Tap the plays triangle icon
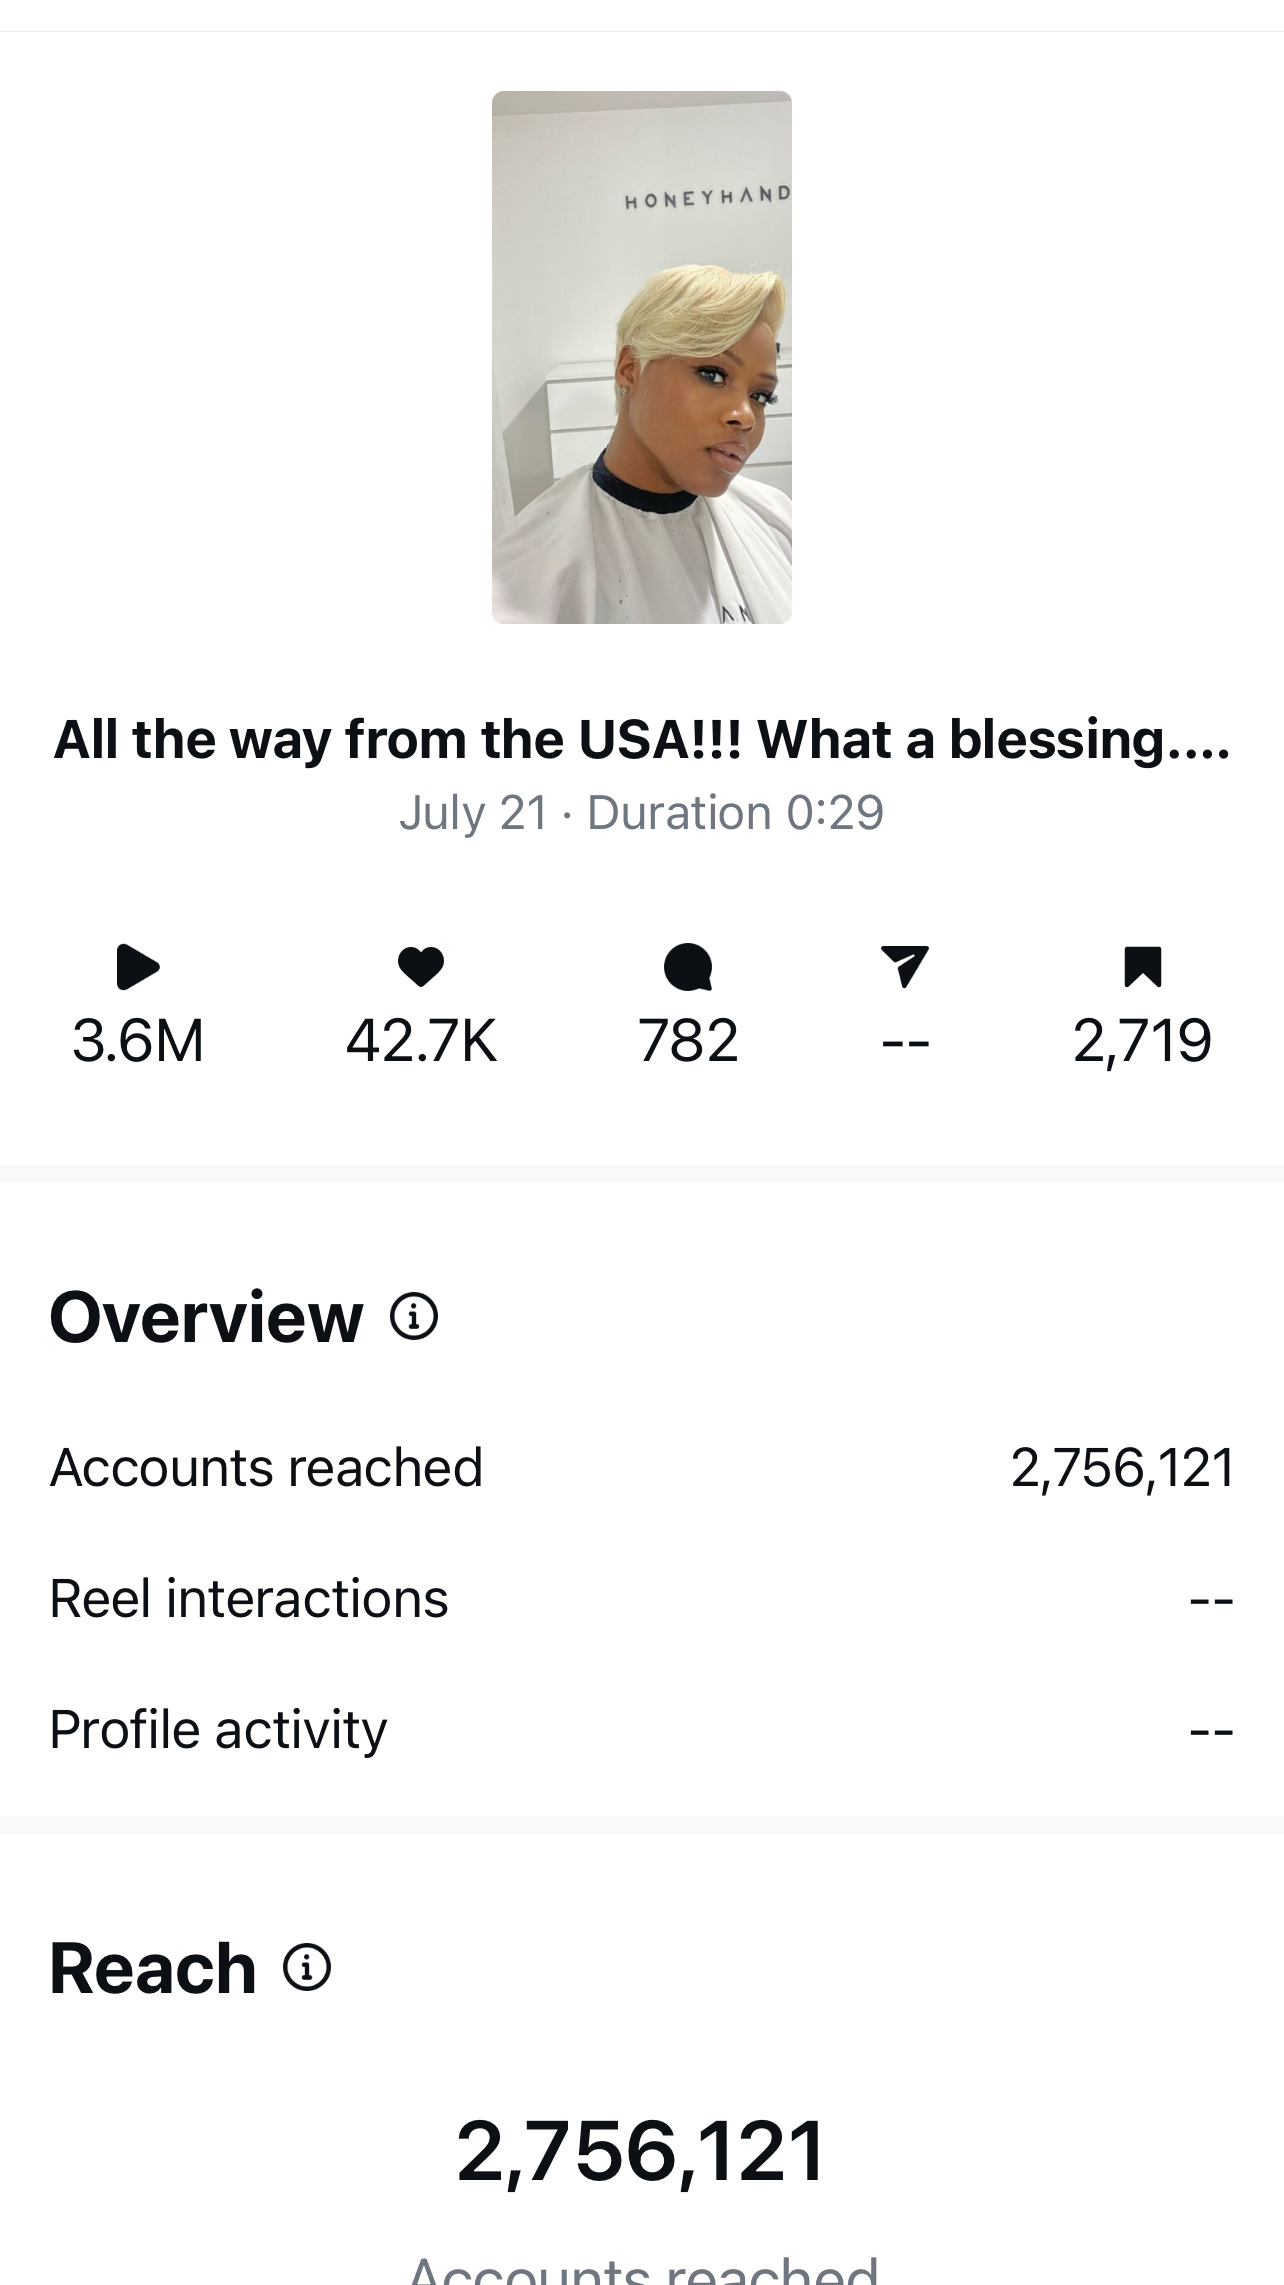Viewport: 1284px width, 2285px height. [137, 967]
